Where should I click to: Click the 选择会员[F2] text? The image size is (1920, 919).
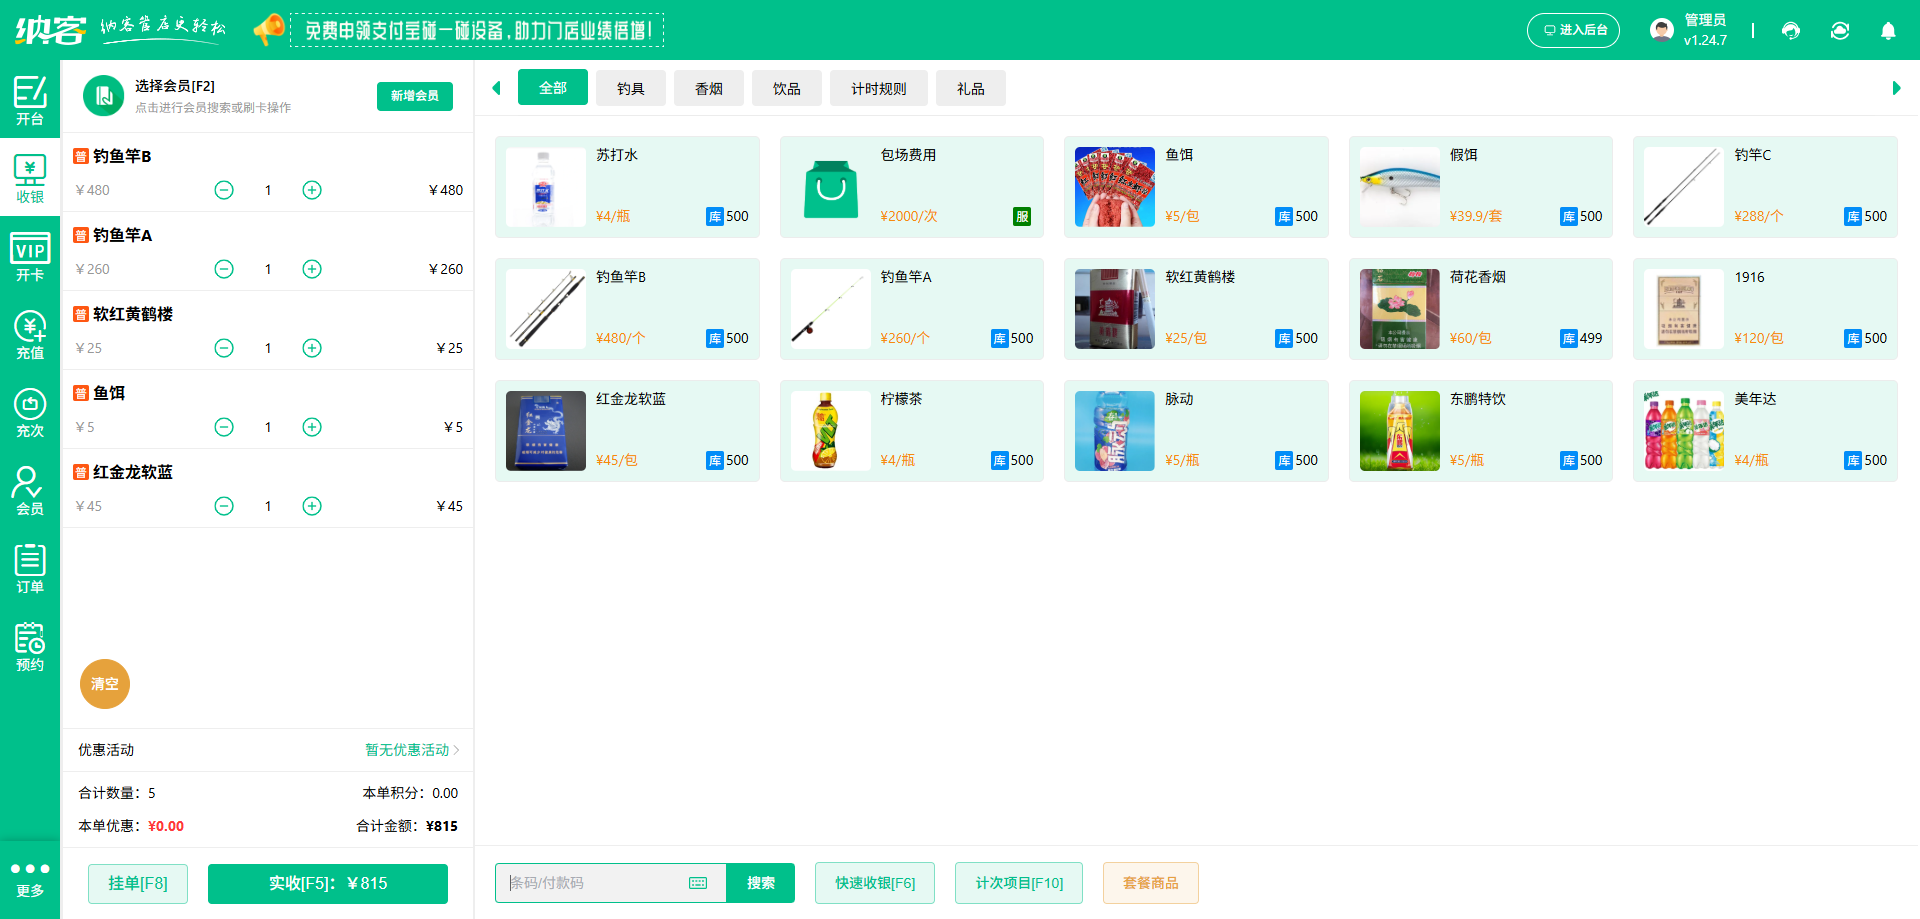(175, 86)
